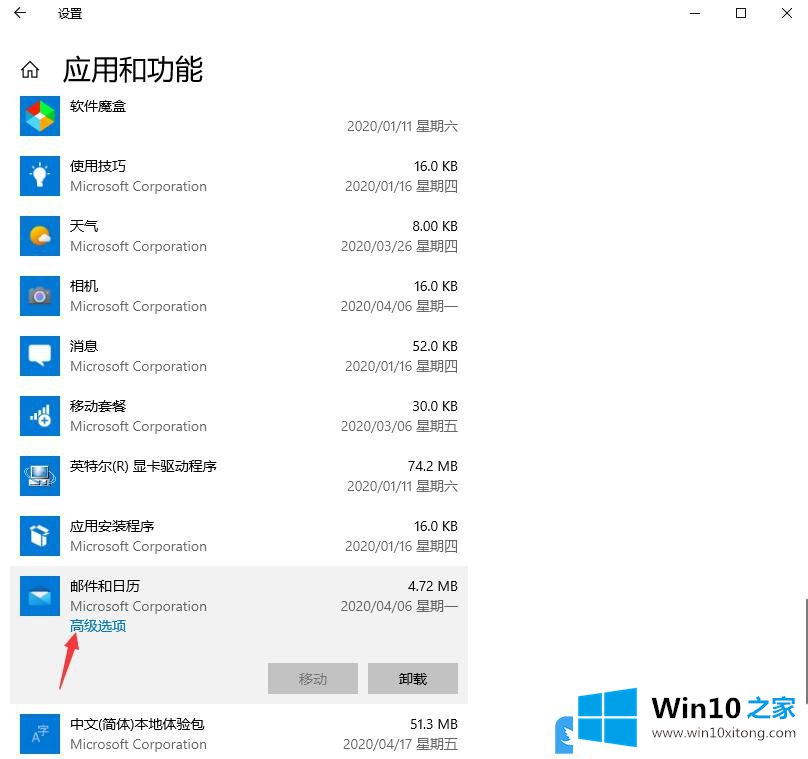
Task: Select the 应用安装程序 entry
Action: tap(239, 536)
